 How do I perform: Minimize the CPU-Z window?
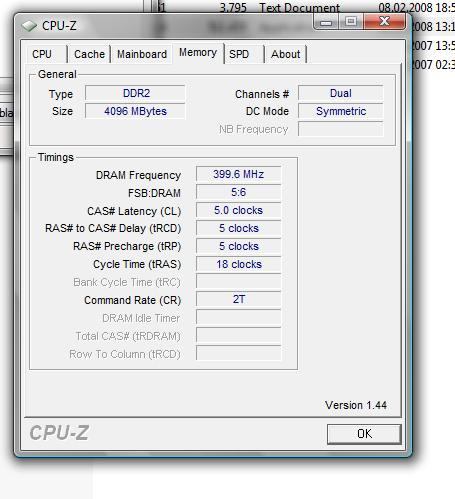click(x=326, y=22)
